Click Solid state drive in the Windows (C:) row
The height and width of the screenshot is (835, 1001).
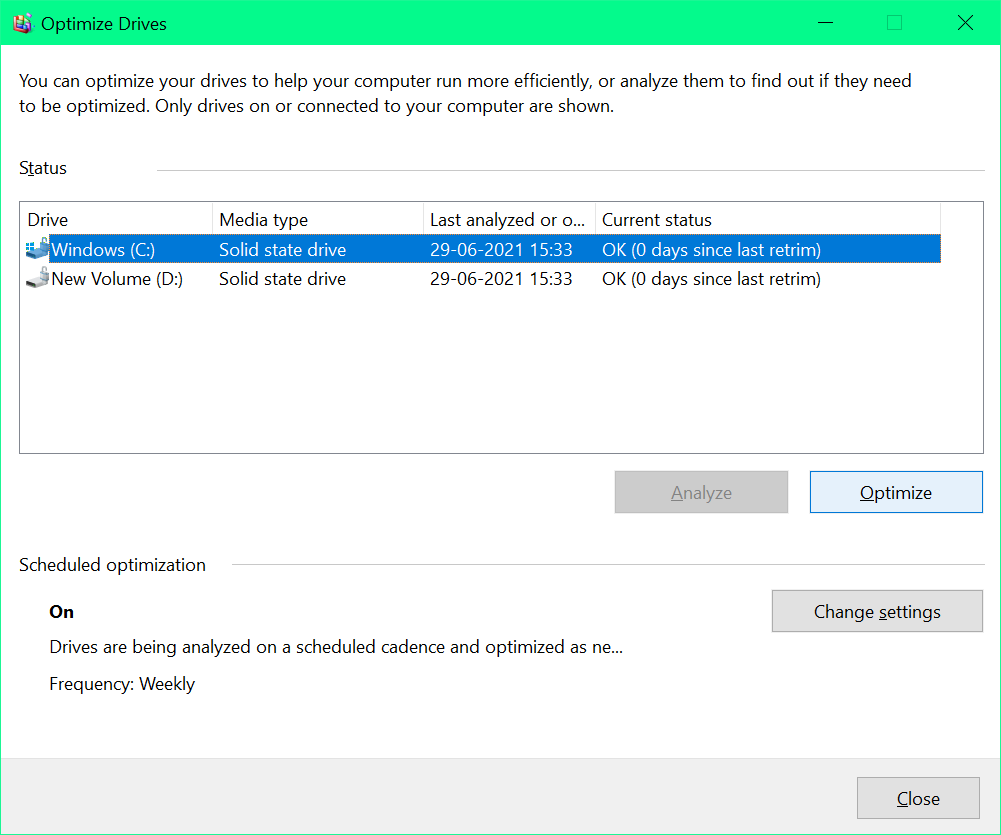282,250
